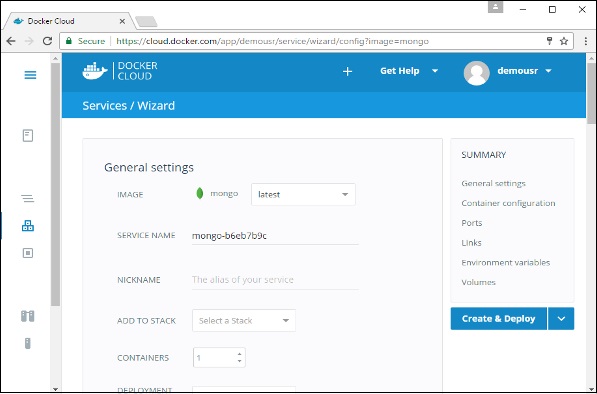Open the demousr account menu
Image resolution: width=597 pixels, height=394 pixels.
tap(524, 71)
